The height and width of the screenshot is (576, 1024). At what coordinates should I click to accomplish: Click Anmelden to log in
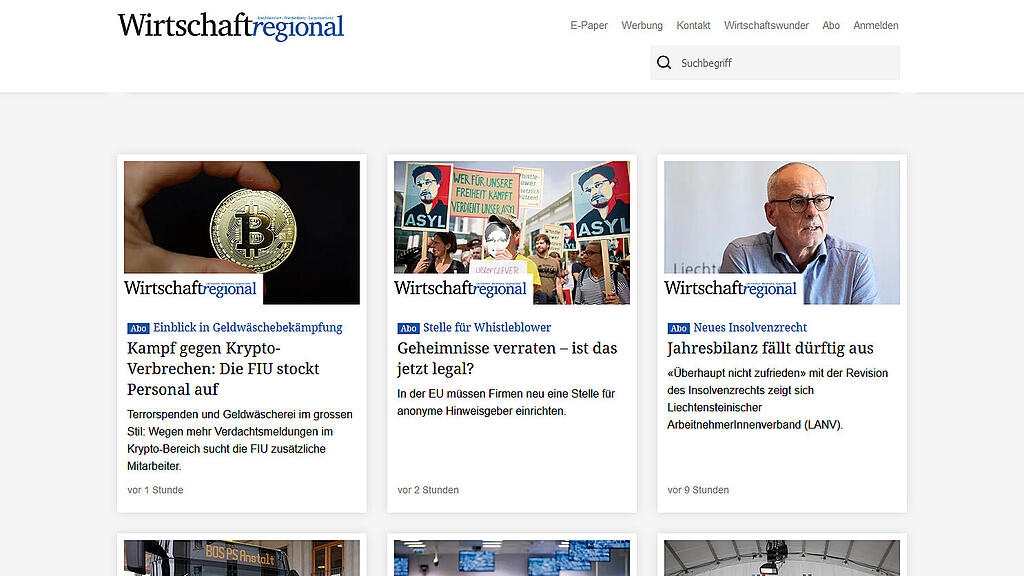[875, 25]
